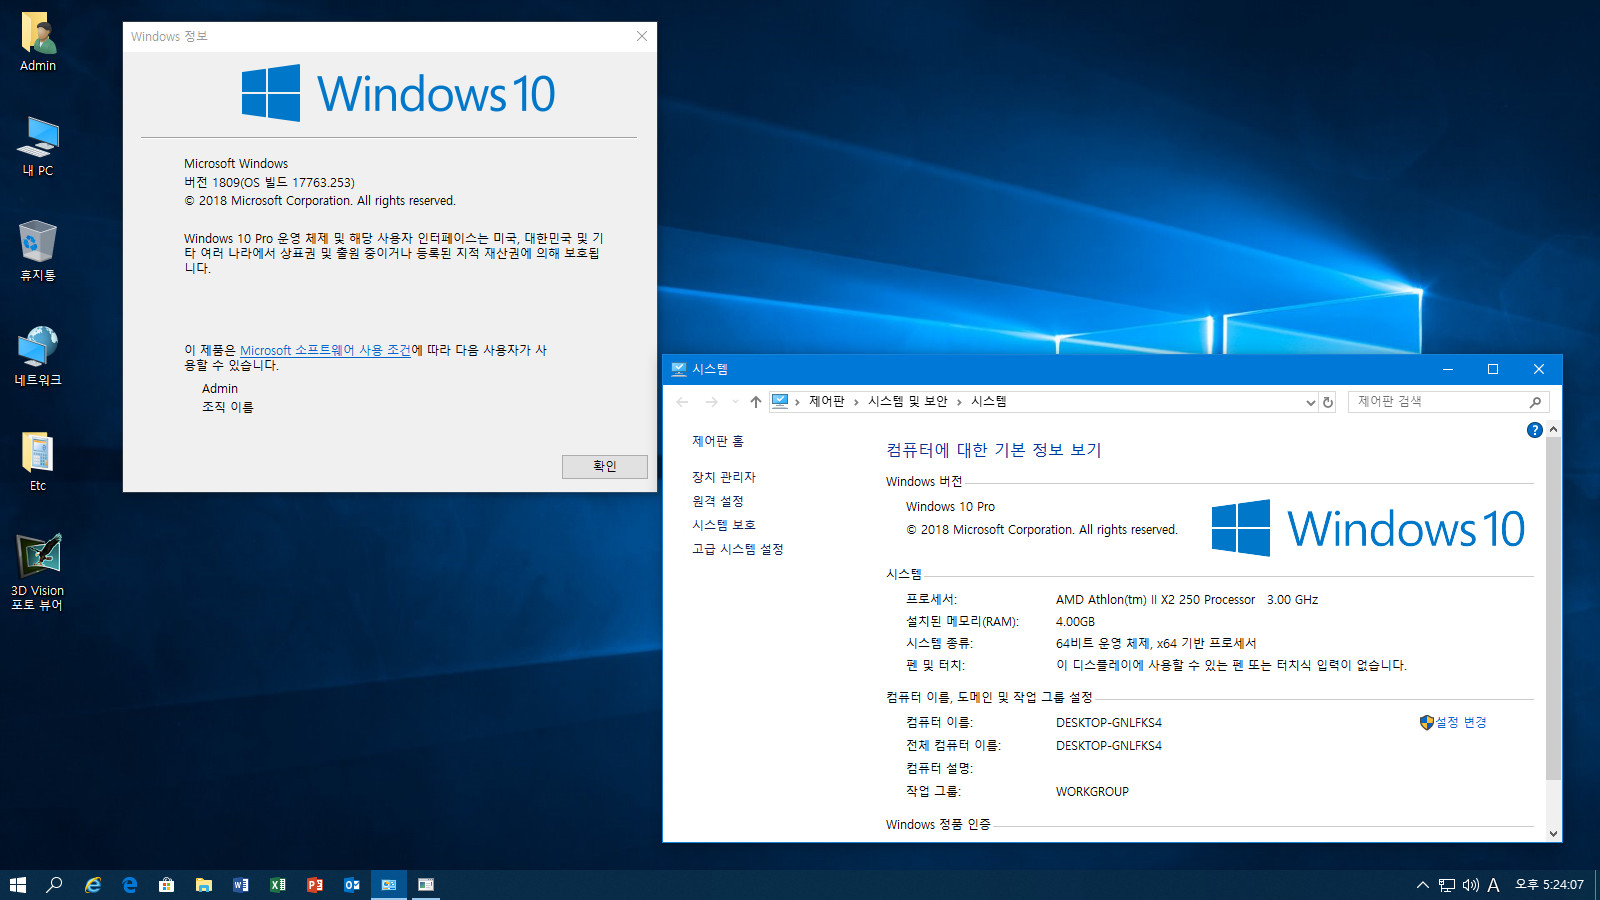The height and width of the screenshot is (900, 1600).
Task: Click search magnifier in 제어판 검색 box
Action: [x=1536, y=402]
